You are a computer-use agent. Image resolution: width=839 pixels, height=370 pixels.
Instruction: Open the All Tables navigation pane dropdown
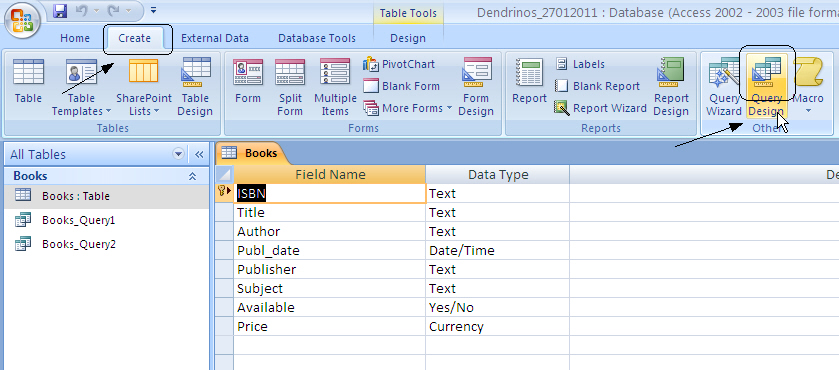[x=178, y=154]
